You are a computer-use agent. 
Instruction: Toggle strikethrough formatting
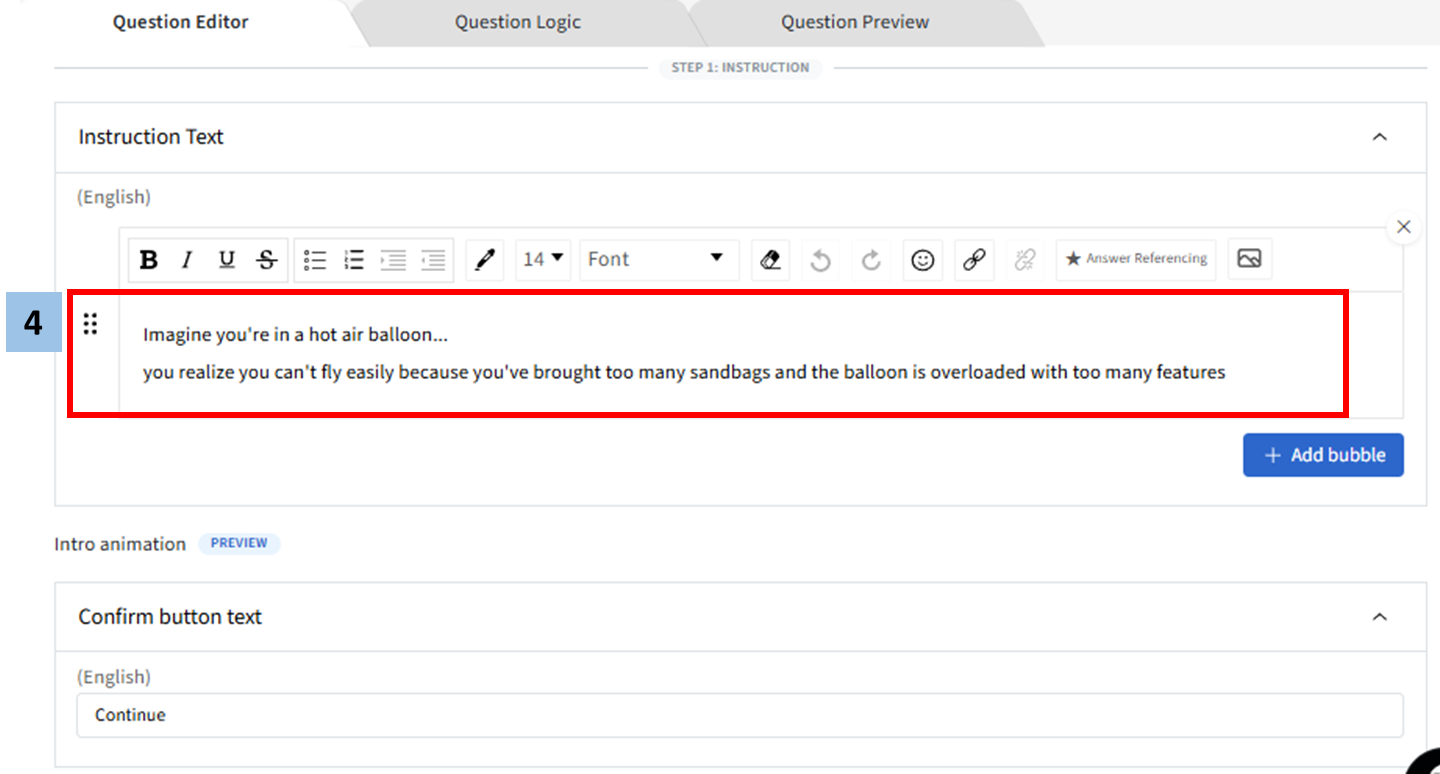click(x=266, y=260)
